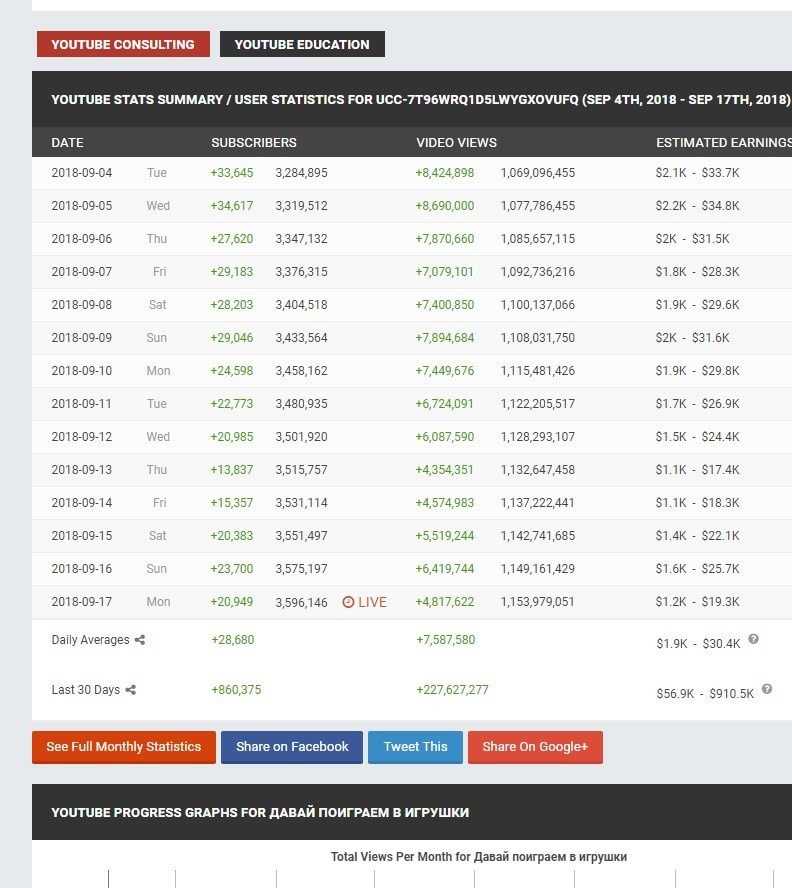Click daily average views +7,587,580

(x=446, y=640)
